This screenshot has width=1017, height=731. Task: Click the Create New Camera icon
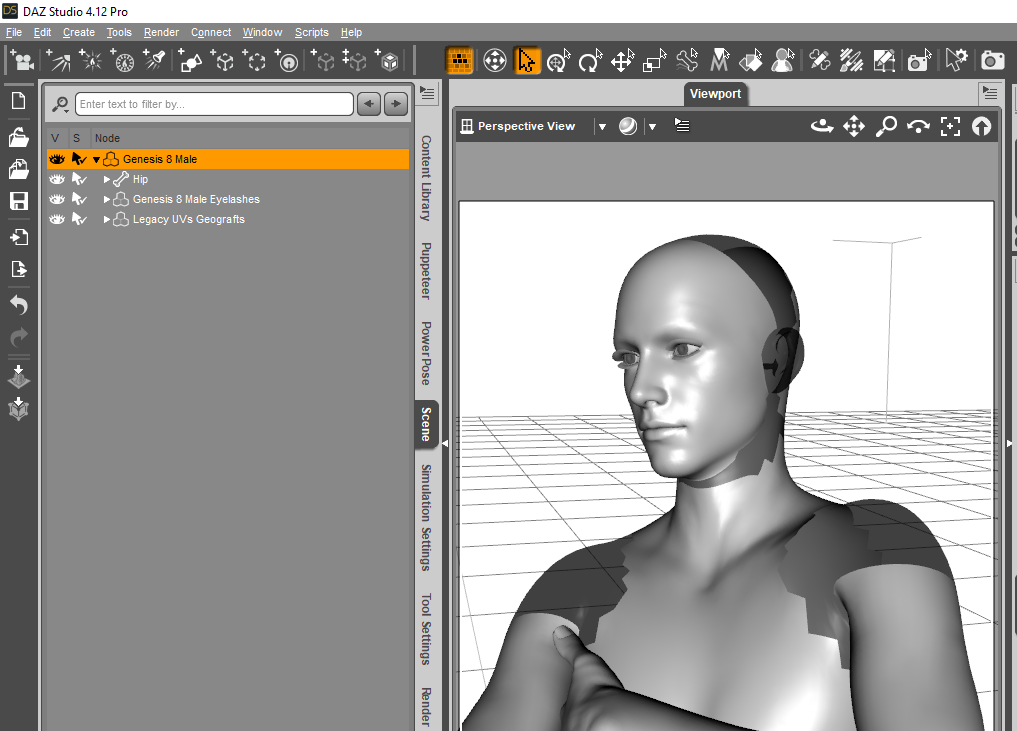pyautogui.click(x=20, y=61)
